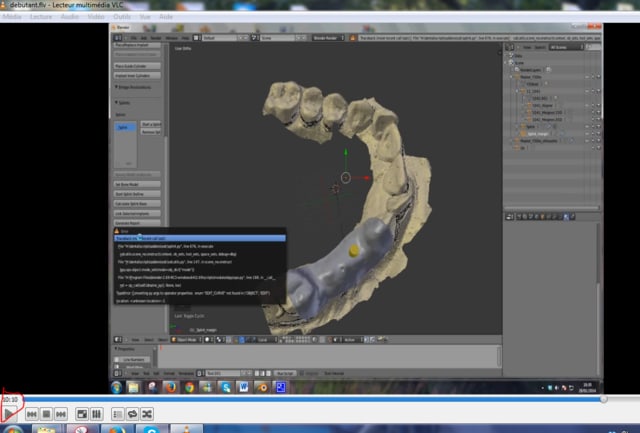The image size is (640, 433).
Task: Click the next track button
Action: [61, 414]
